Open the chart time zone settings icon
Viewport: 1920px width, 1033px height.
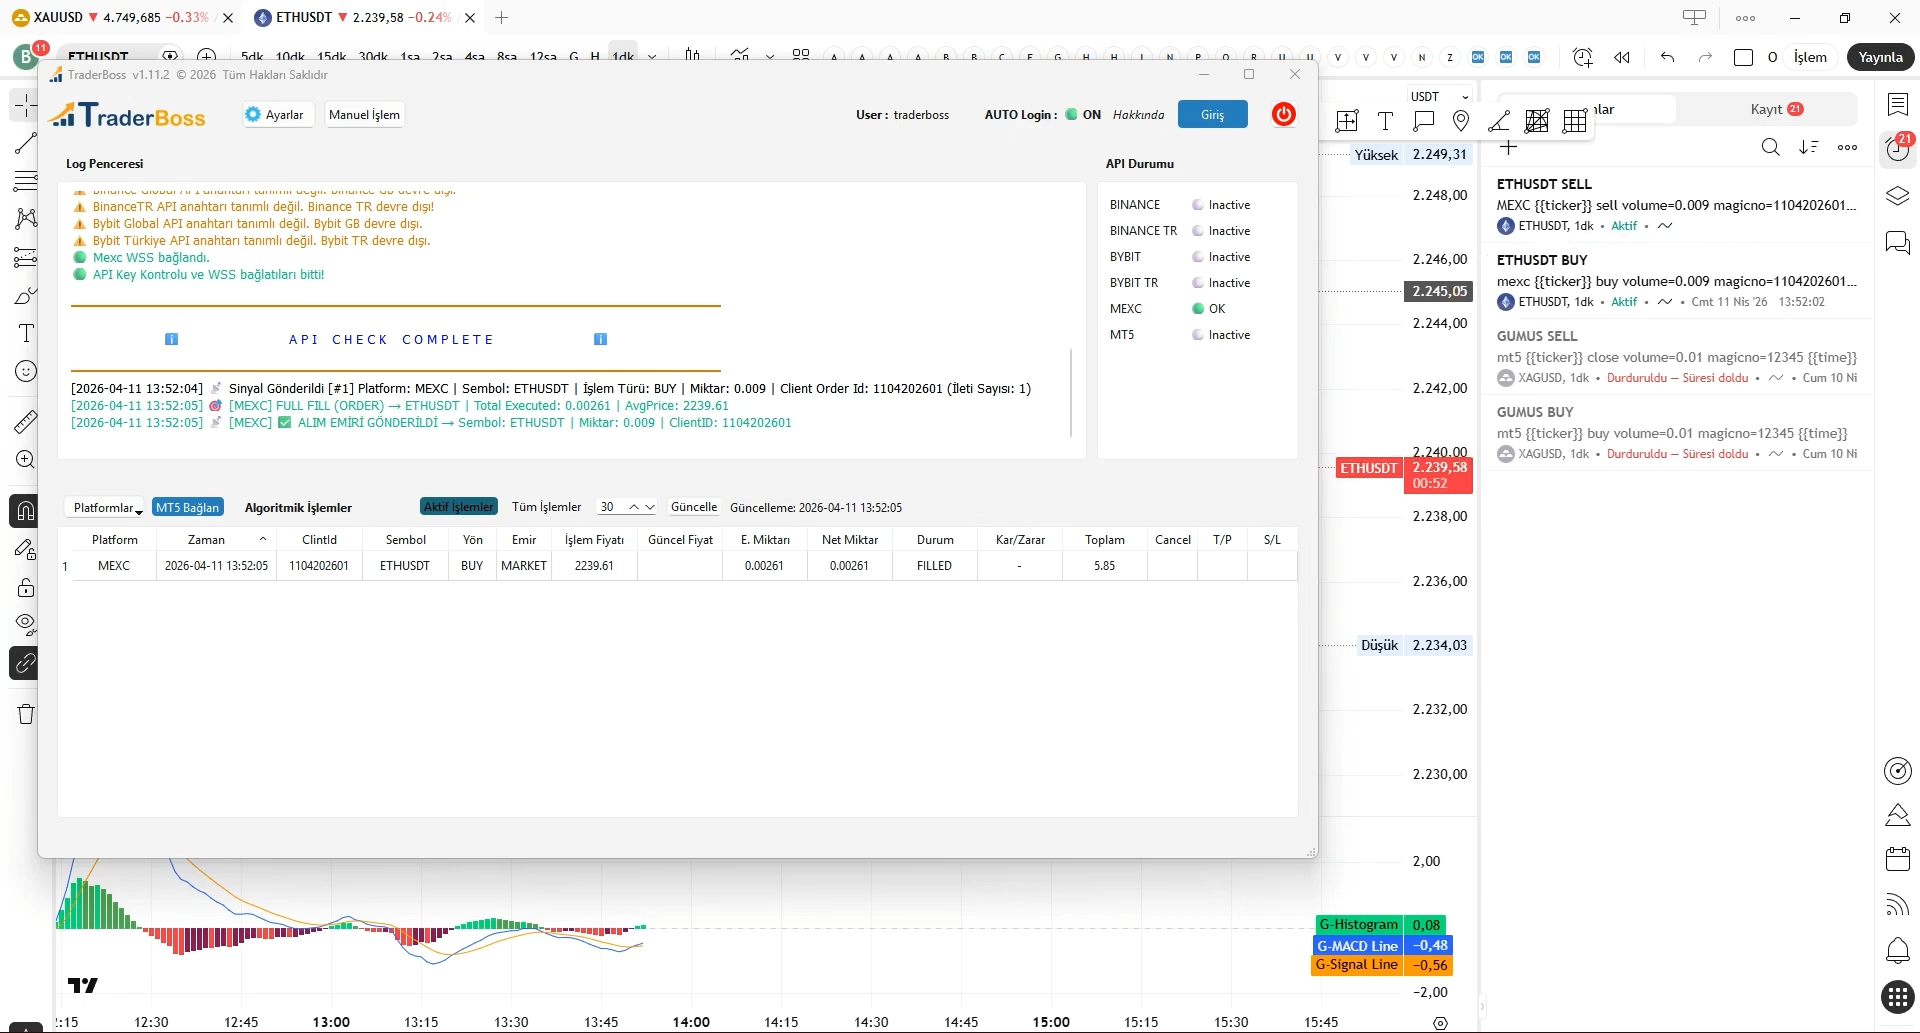[1440, 1022]
